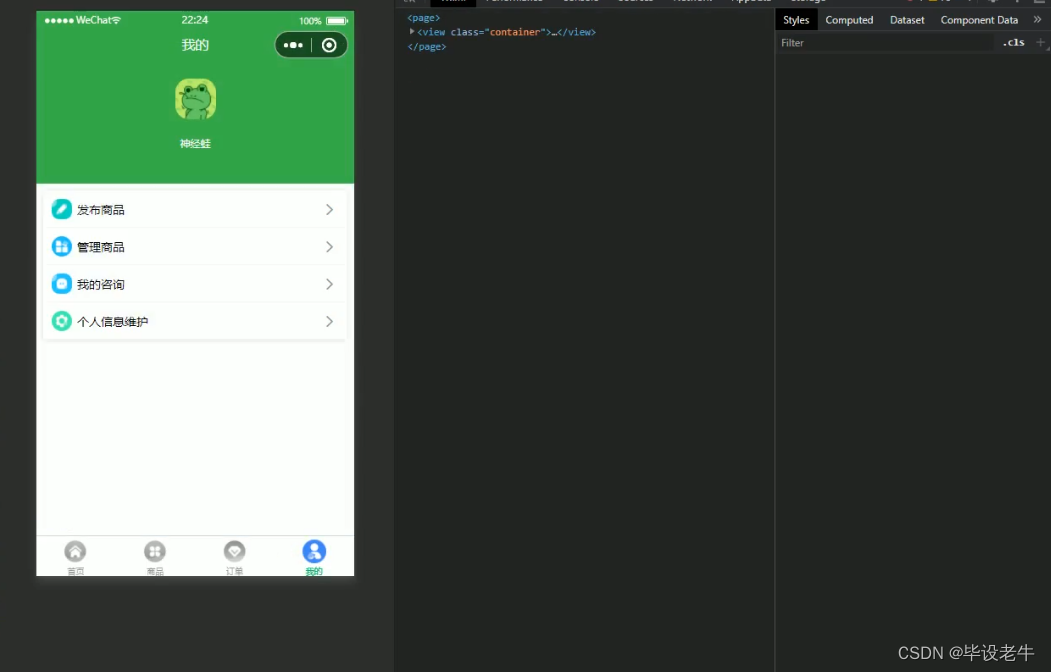
Task: Show more panel tabs with double arrow
Action: 1037,19
